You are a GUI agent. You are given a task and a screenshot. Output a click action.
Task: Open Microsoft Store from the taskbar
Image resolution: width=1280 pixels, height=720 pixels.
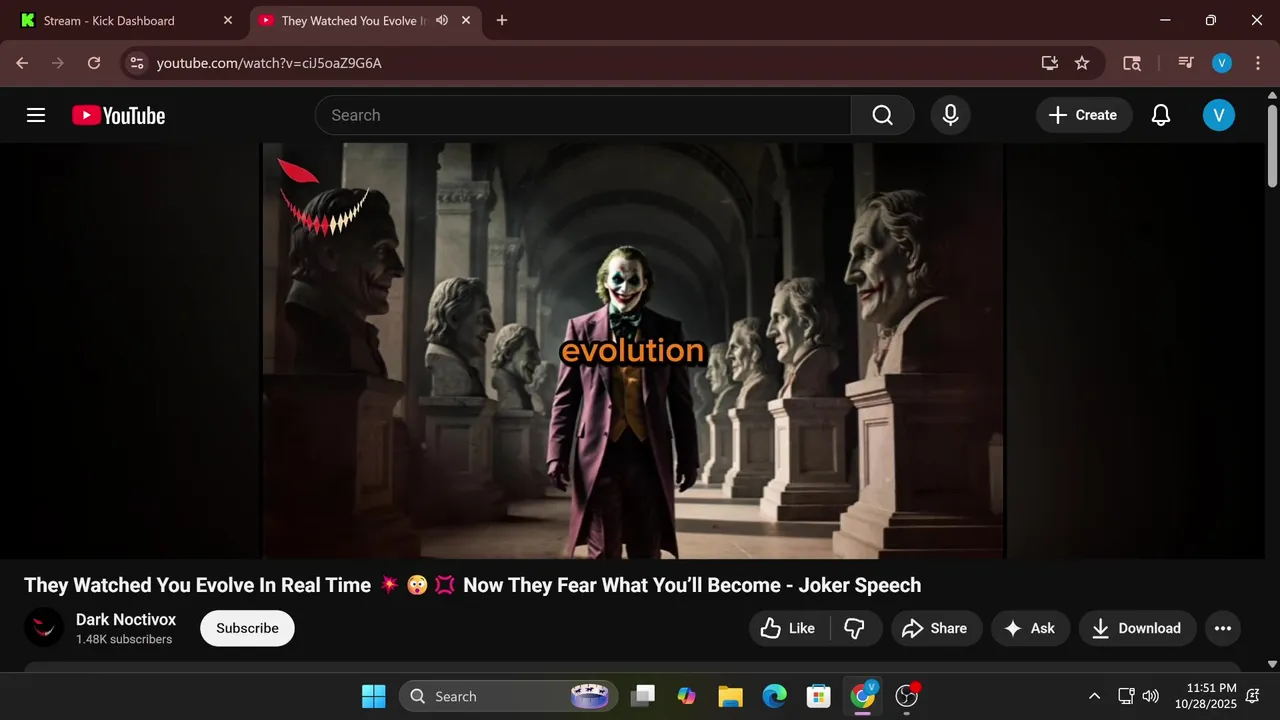point(818,696)
